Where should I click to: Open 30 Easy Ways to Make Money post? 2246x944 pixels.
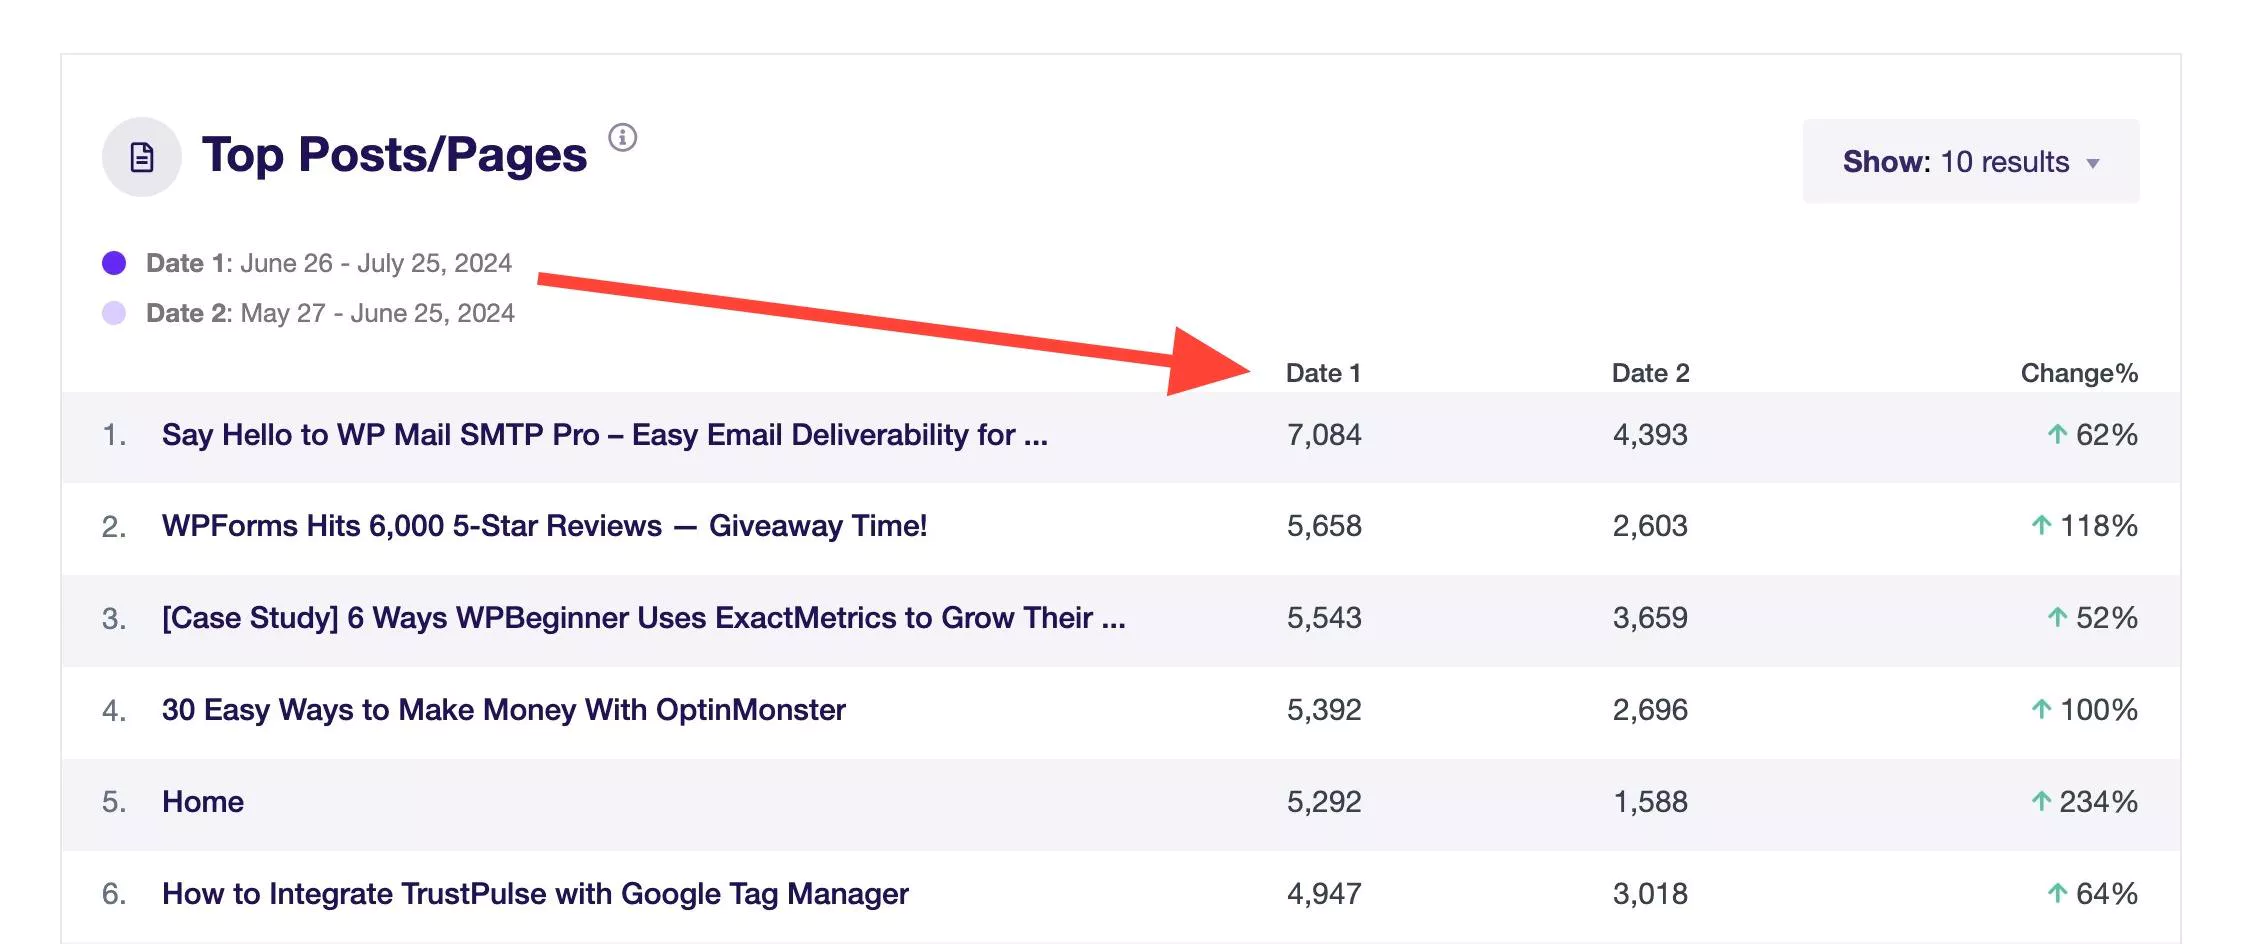tap(504, 710)
